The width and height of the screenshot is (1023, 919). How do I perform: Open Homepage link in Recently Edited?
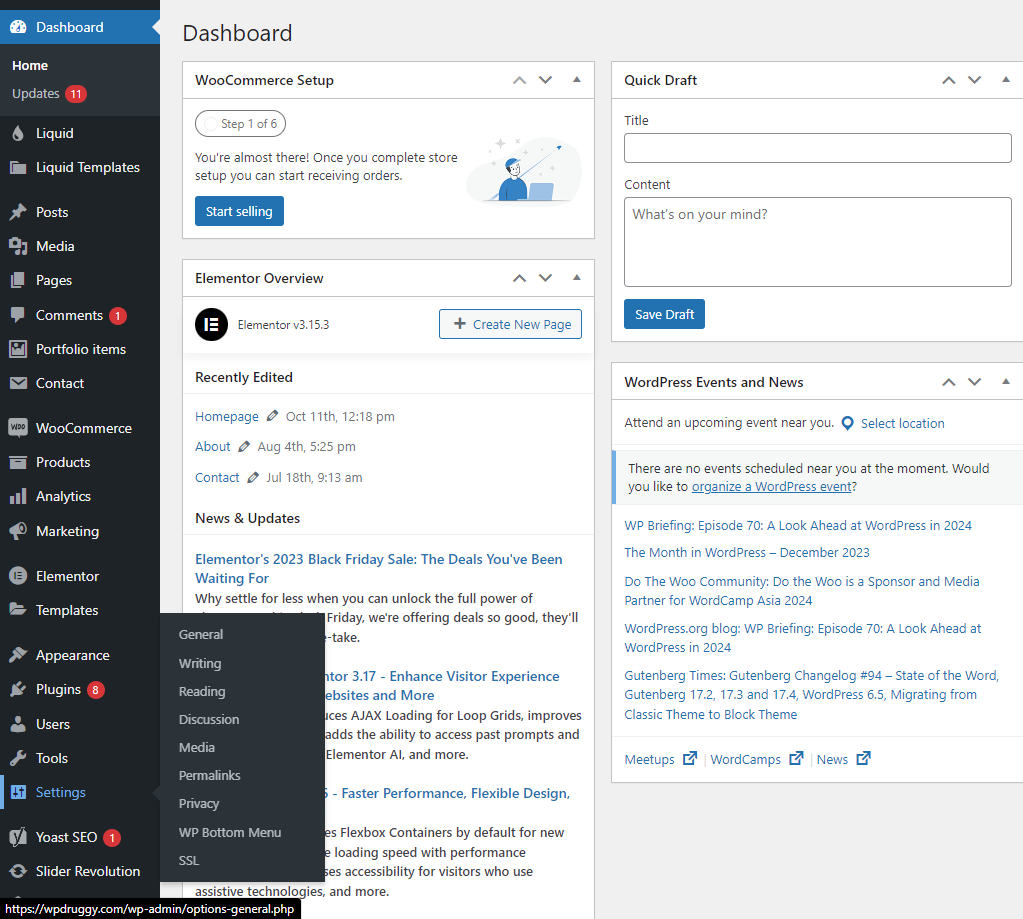226,416
